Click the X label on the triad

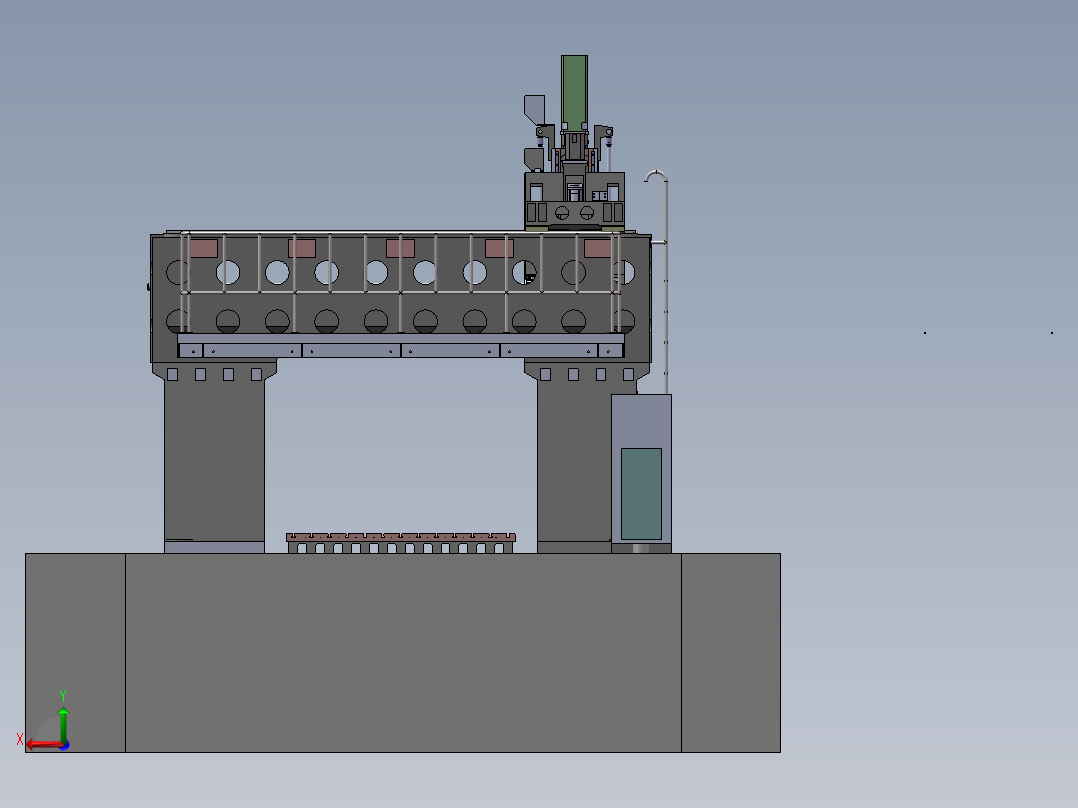coord(20,739)
